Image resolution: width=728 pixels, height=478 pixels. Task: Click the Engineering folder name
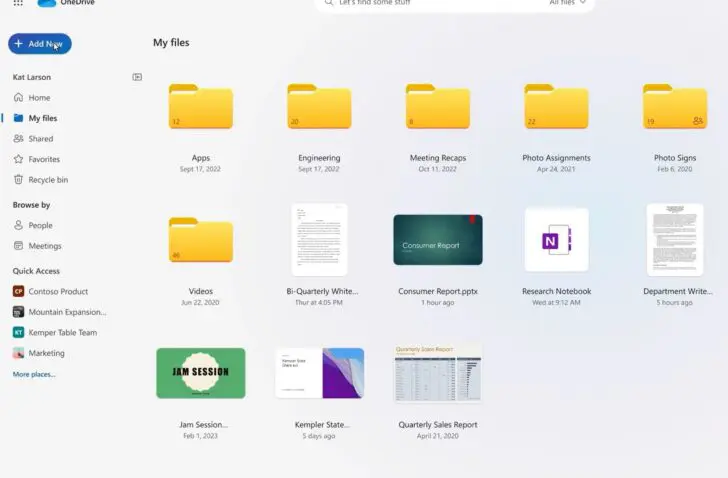click(x=319, y=158)
